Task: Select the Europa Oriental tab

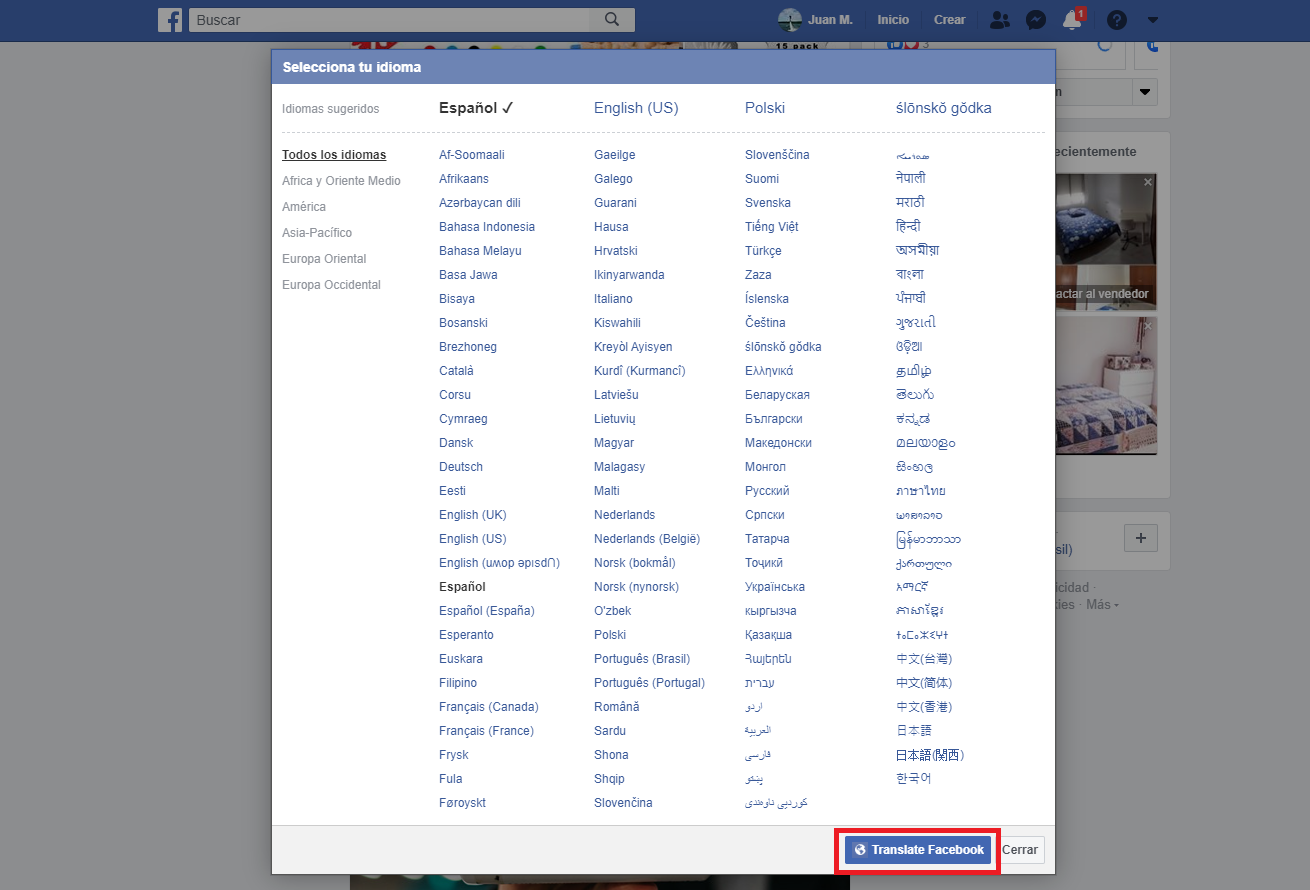Action: click(x=324, y=259)
